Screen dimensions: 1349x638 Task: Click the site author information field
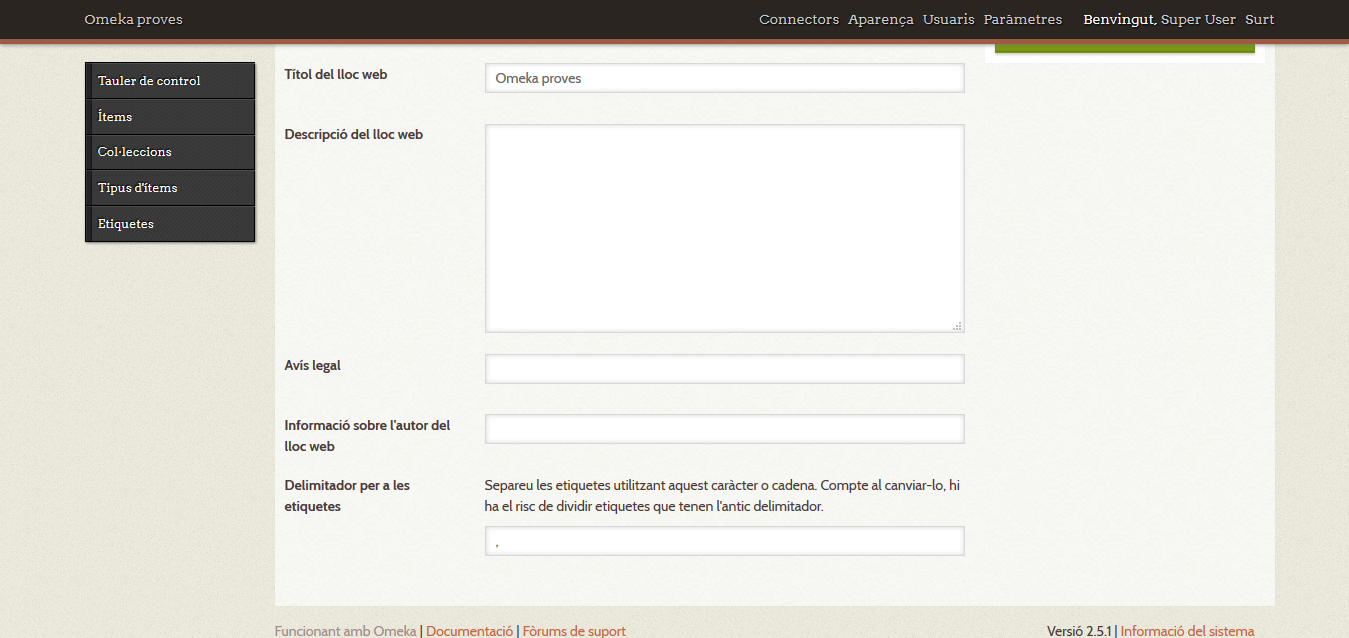(x=724, y=428)
